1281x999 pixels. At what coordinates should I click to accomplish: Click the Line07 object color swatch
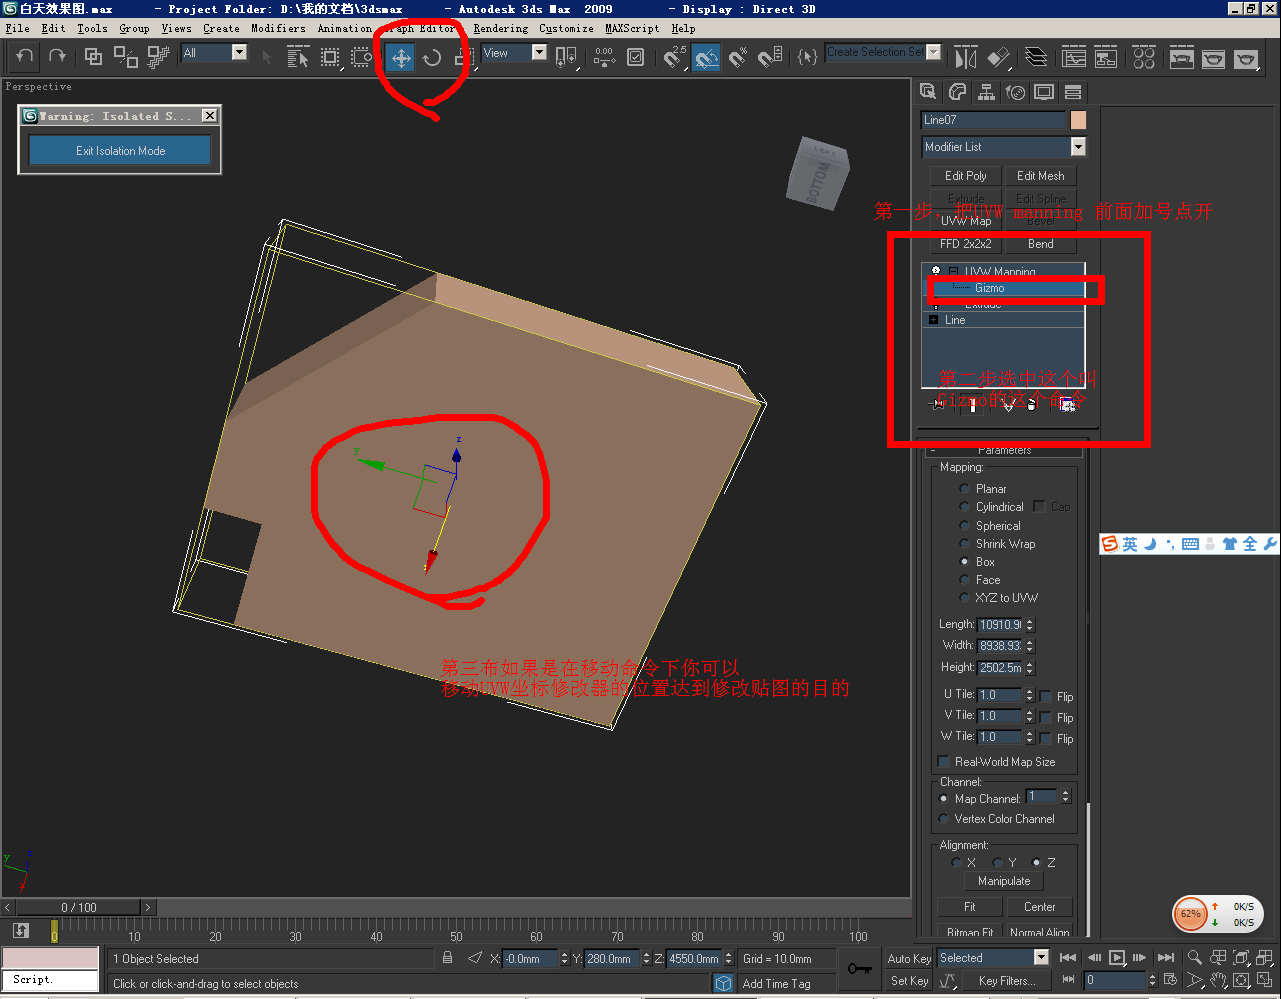1078,120
